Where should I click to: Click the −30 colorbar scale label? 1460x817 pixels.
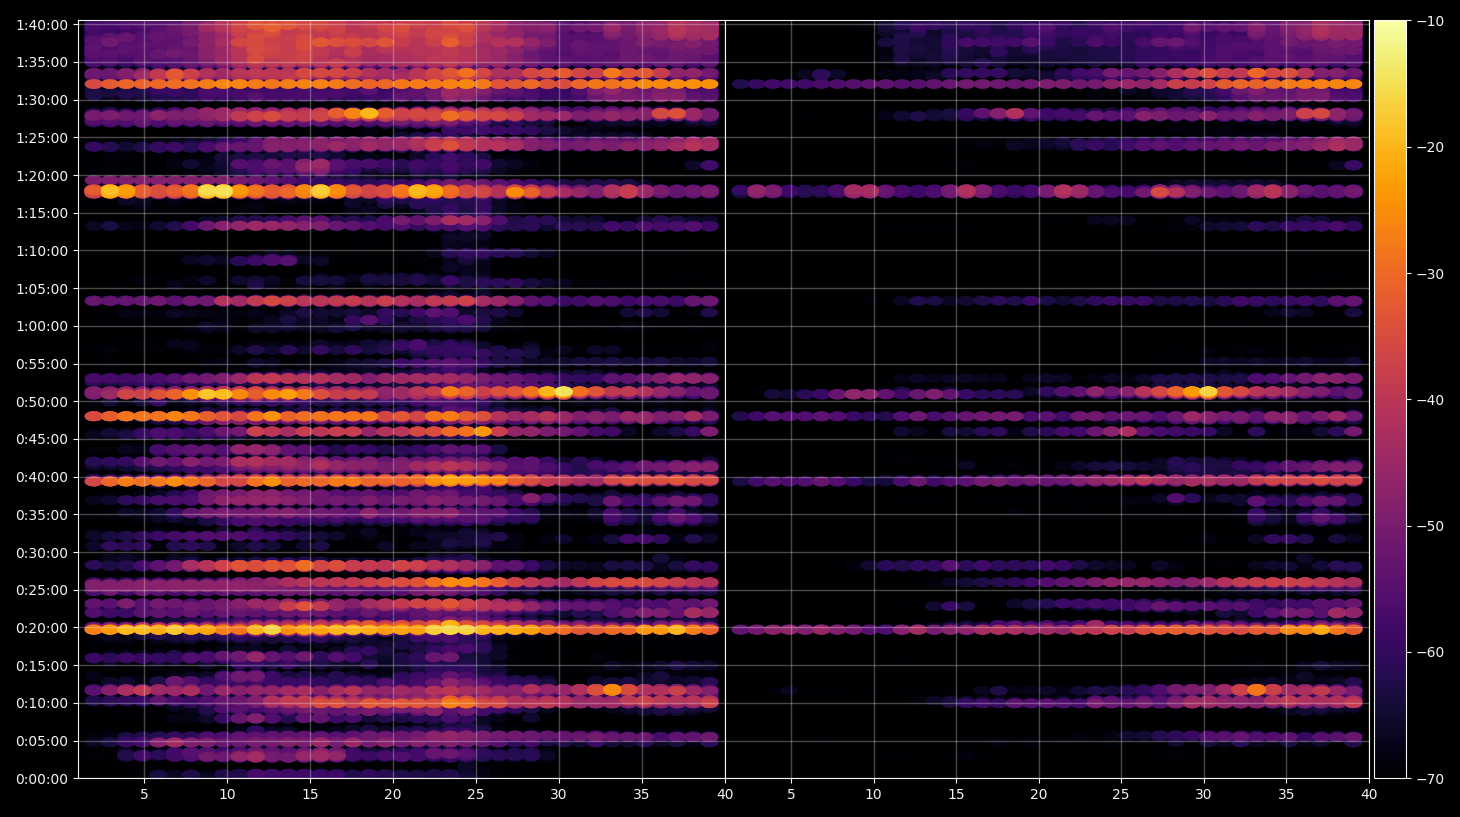pos(1430,274)
